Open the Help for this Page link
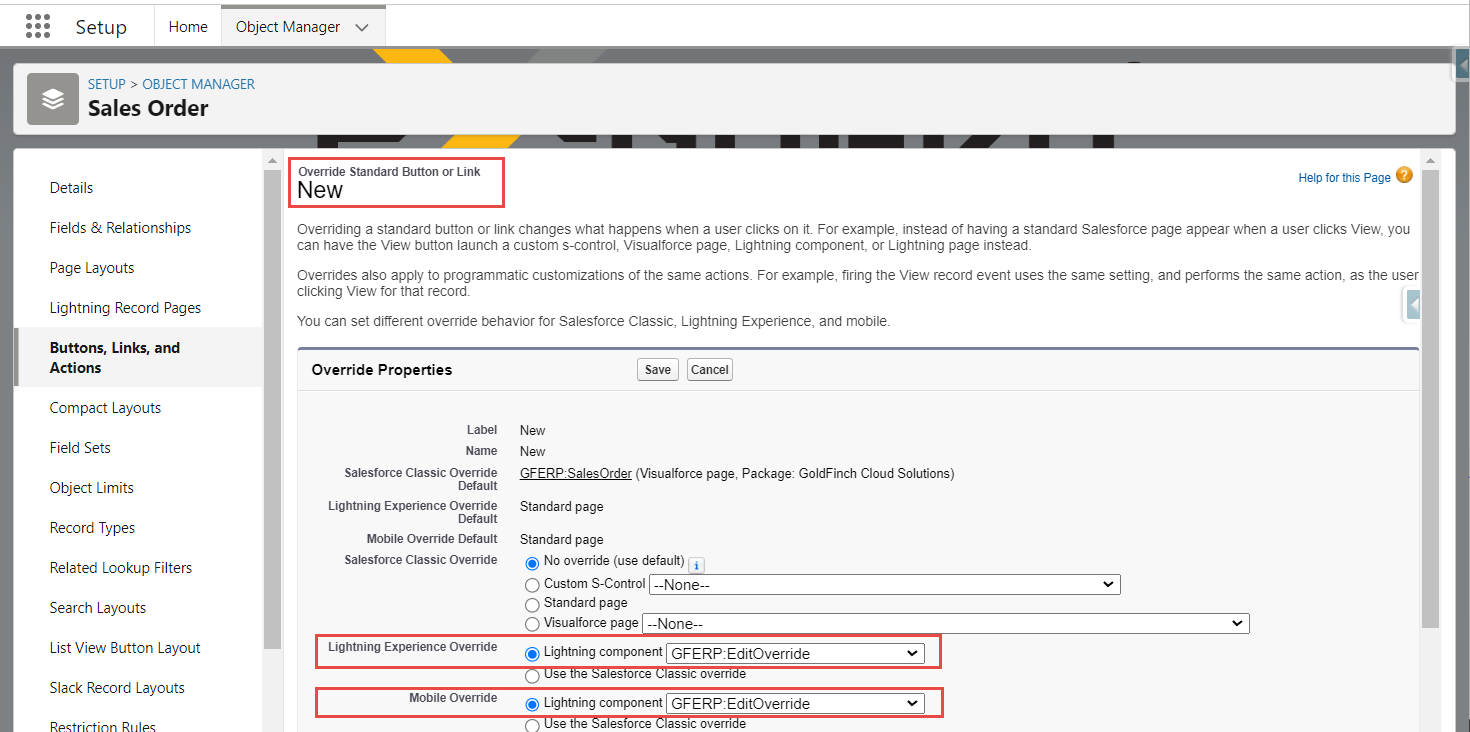This screenshot has height=732, width=1470. click(1344, 178)
